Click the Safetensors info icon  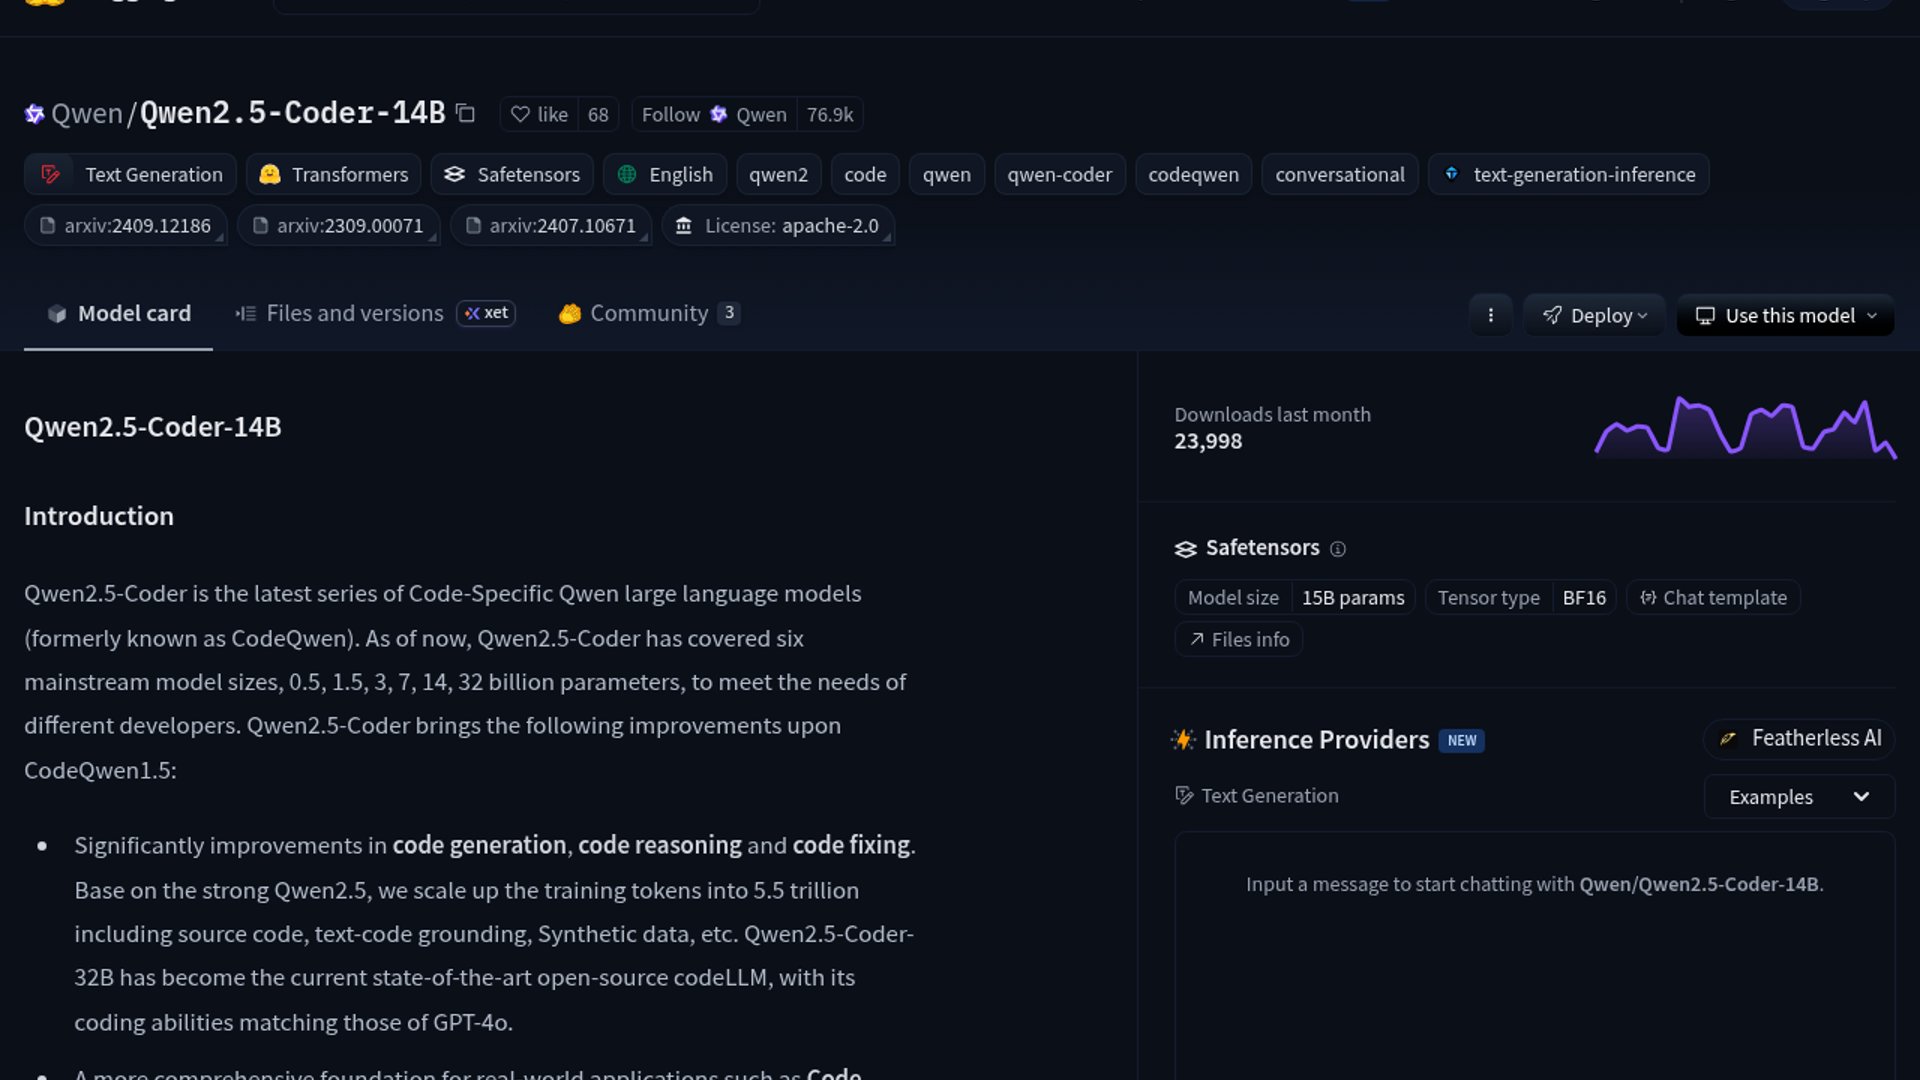(x=1338, y=549)
